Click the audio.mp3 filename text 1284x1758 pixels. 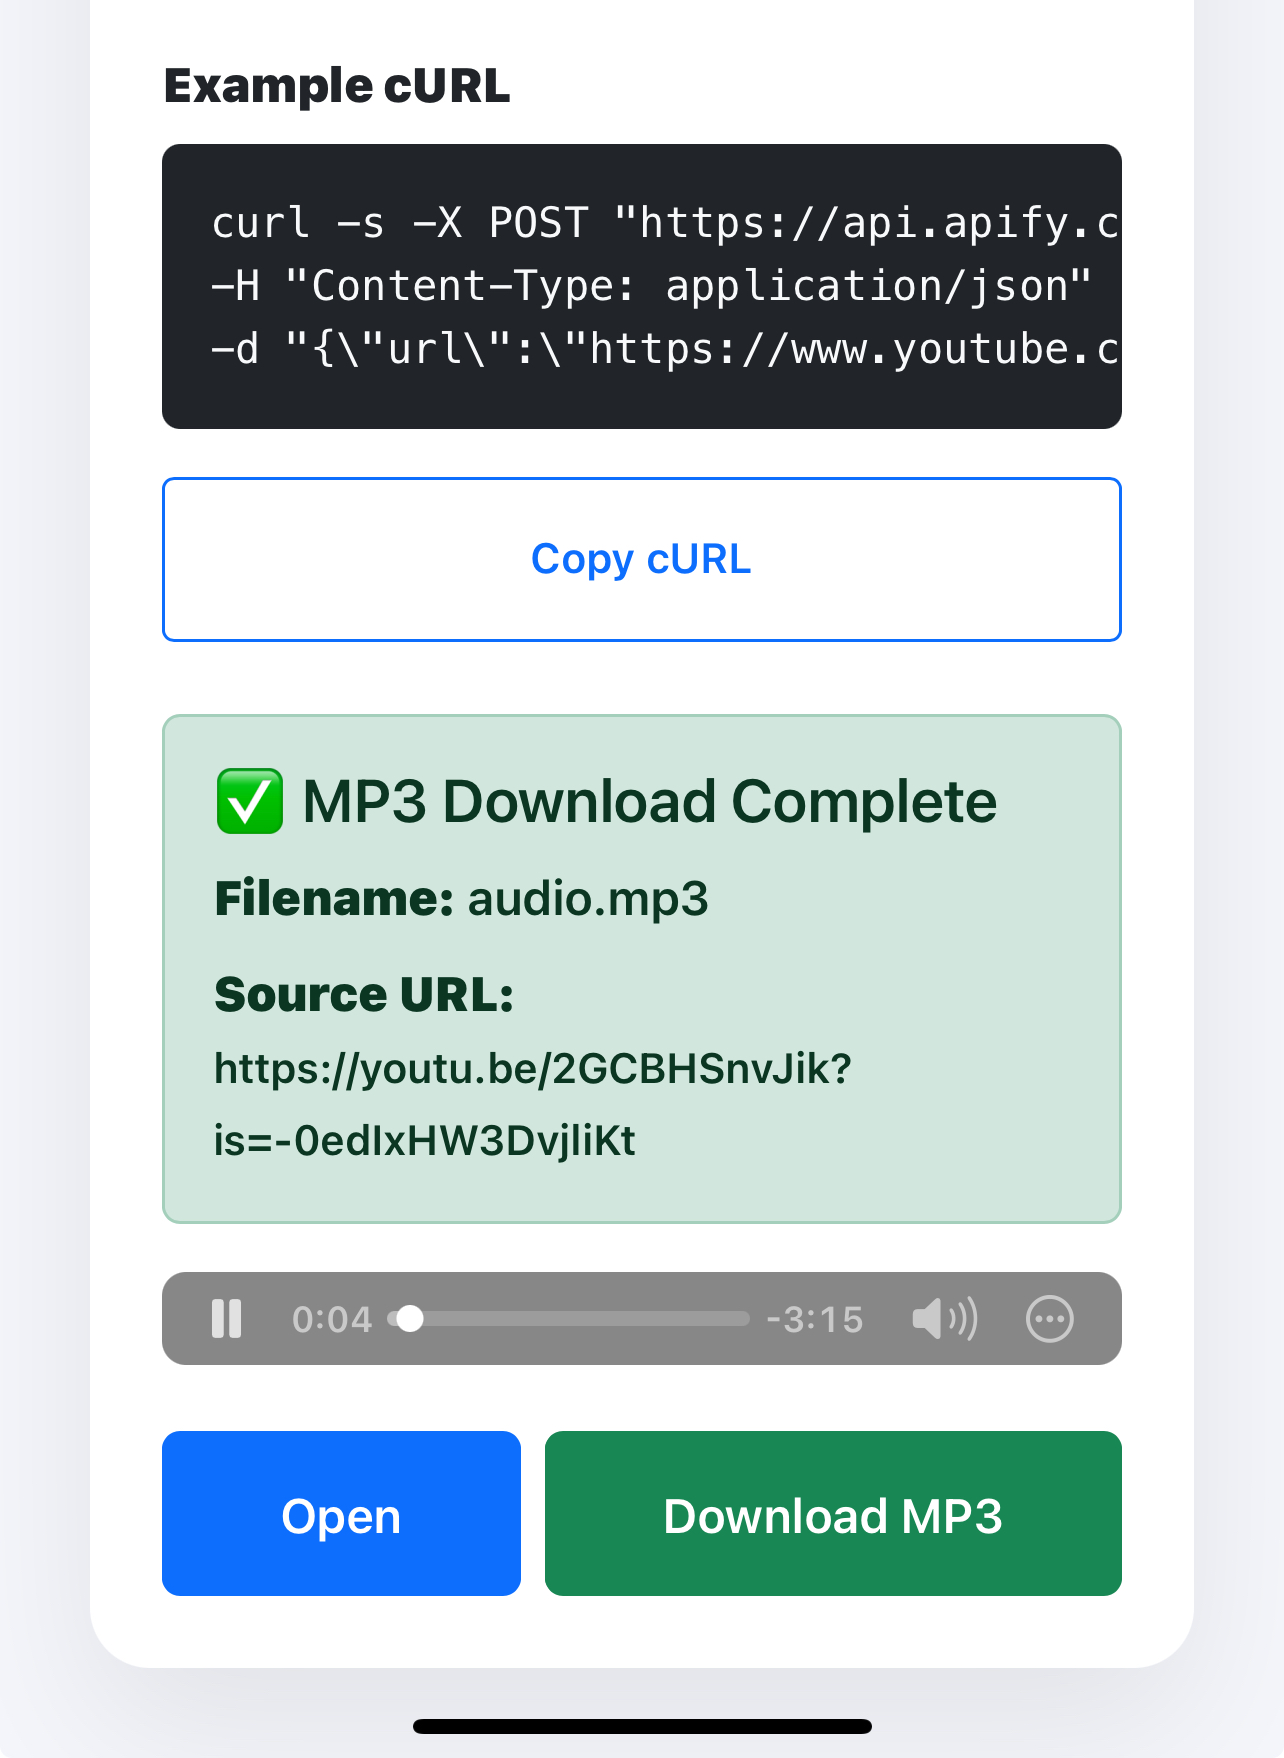coord(588,898)
